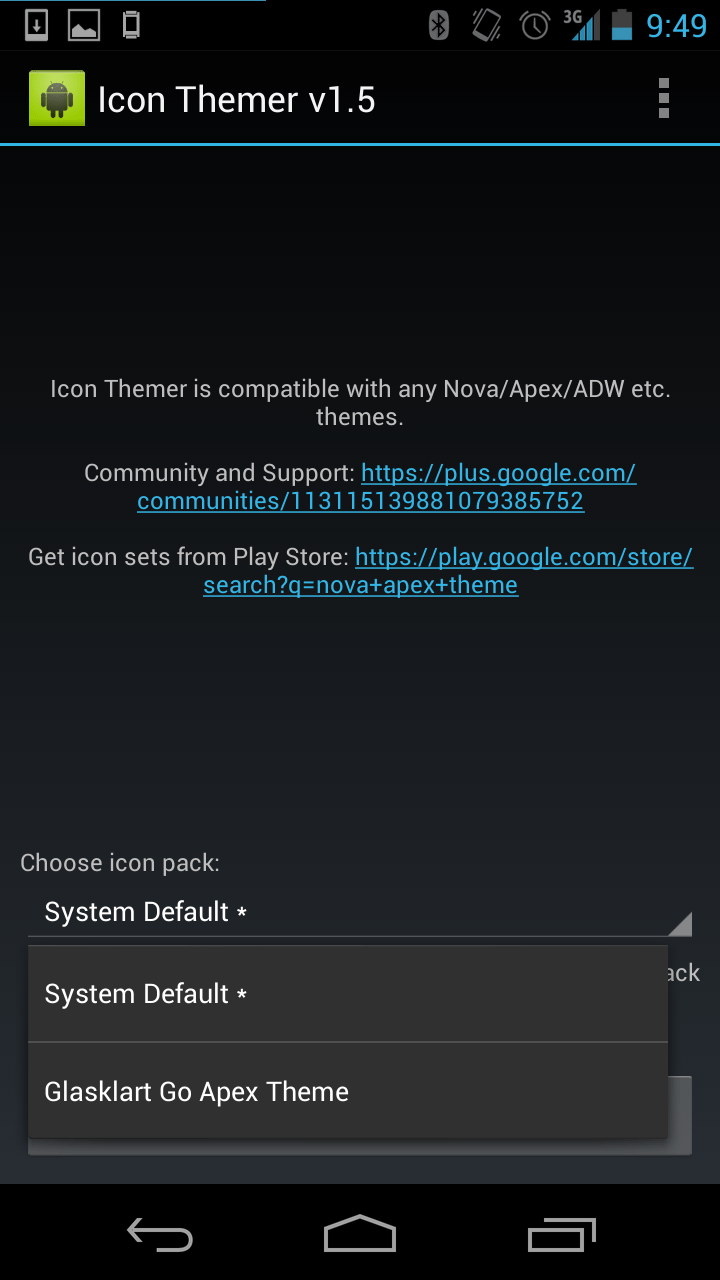Tap the Android home navigation button
This screenshot has width=720, height=1280.
pyautogui.click(x=360, y=1234)
